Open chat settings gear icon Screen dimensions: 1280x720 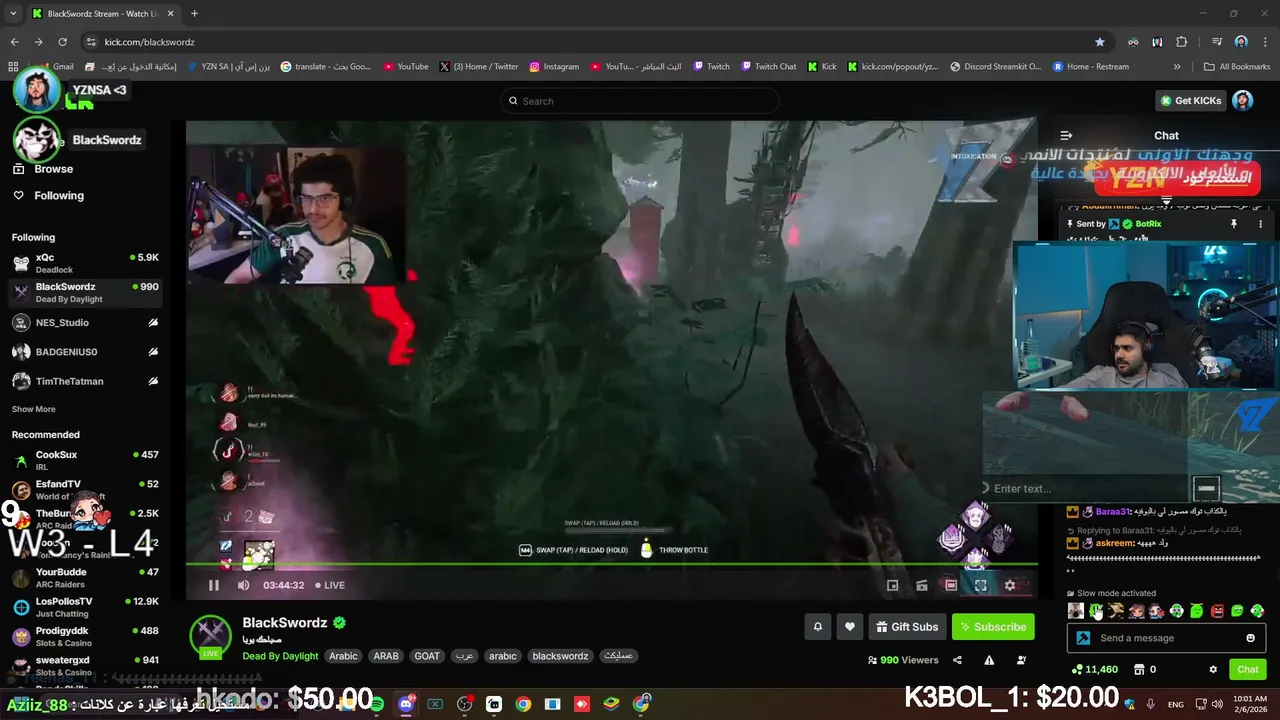(x=1213, y=669)
